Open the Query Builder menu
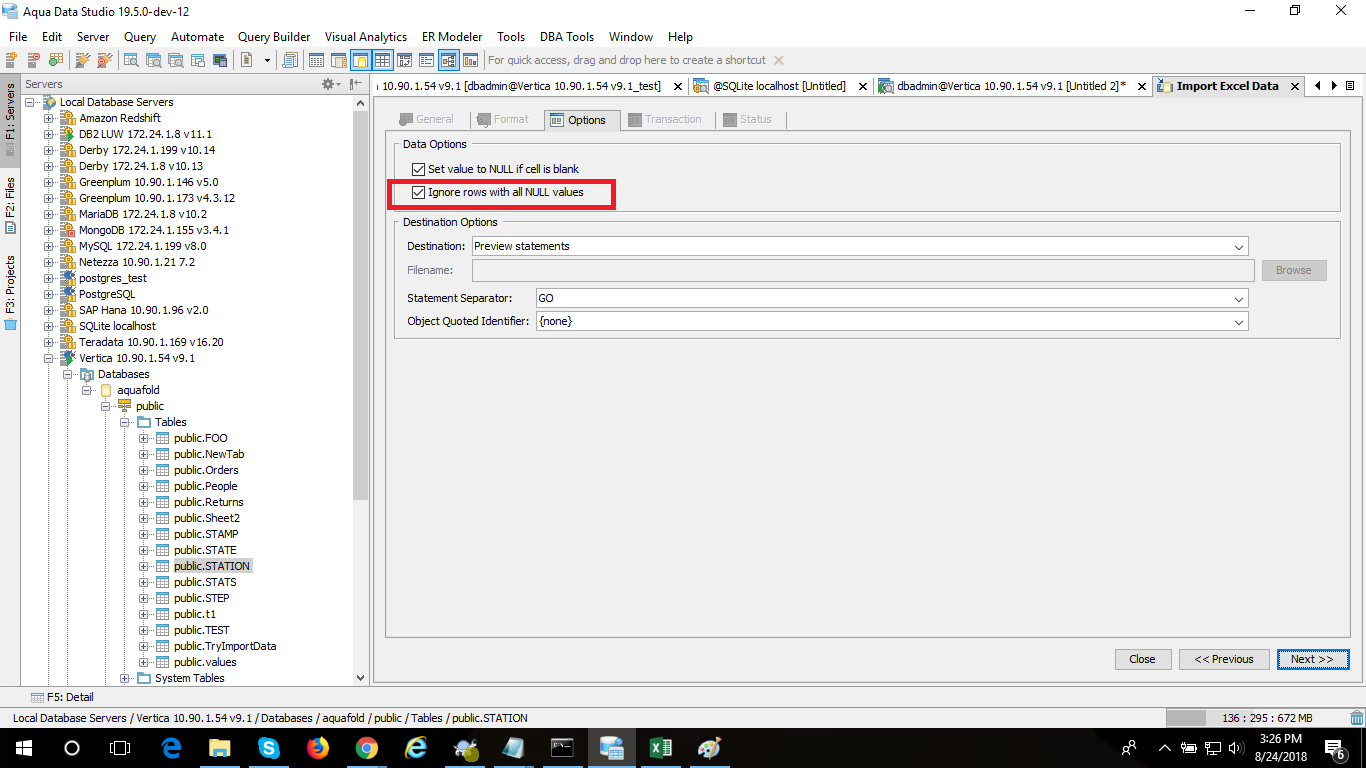 tap(274, 36)
